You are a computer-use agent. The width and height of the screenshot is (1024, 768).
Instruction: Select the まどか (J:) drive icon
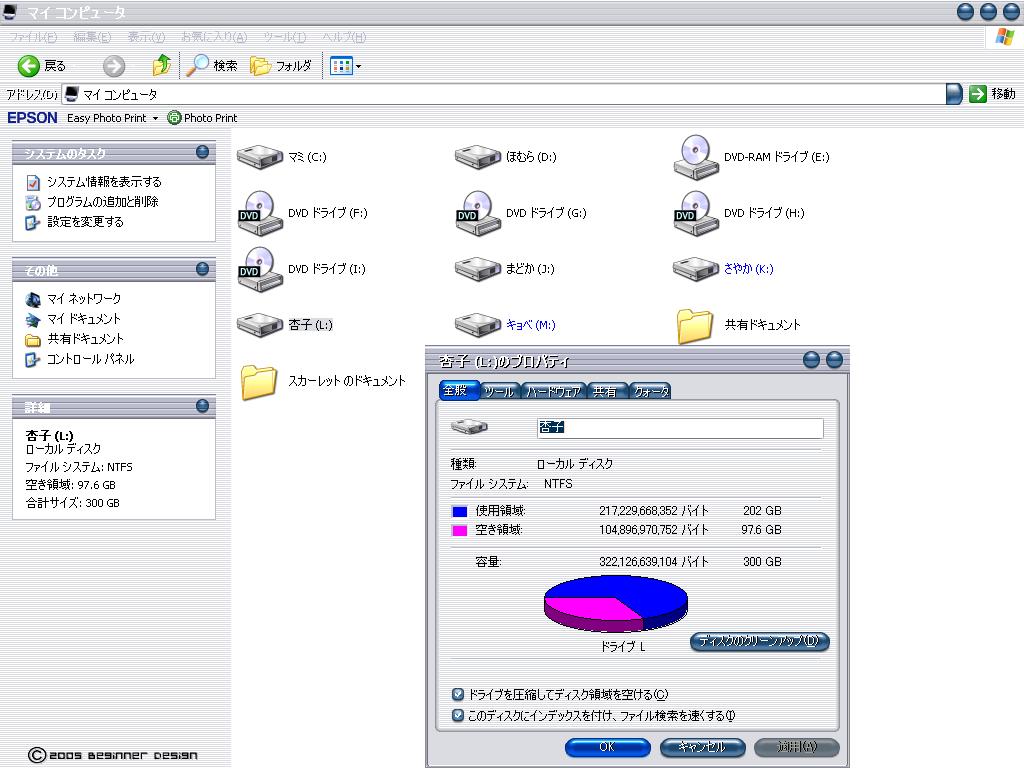point(478,269)
